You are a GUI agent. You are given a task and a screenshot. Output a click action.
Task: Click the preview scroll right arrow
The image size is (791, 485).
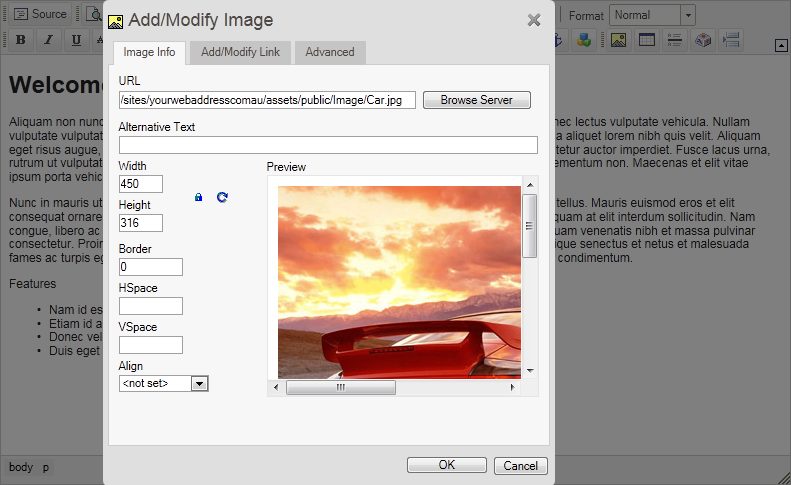tap(512, 388)
